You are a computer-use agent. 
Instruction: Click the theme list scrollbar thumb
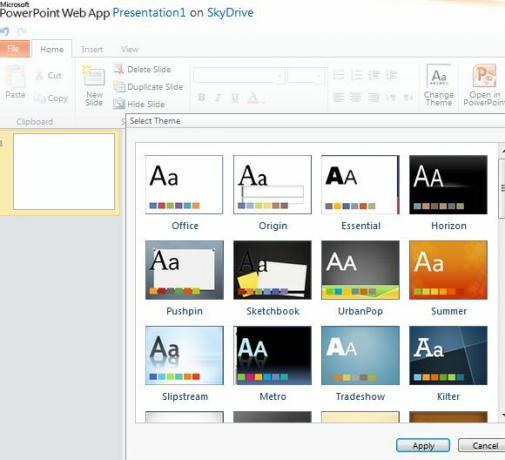[502, 189]
